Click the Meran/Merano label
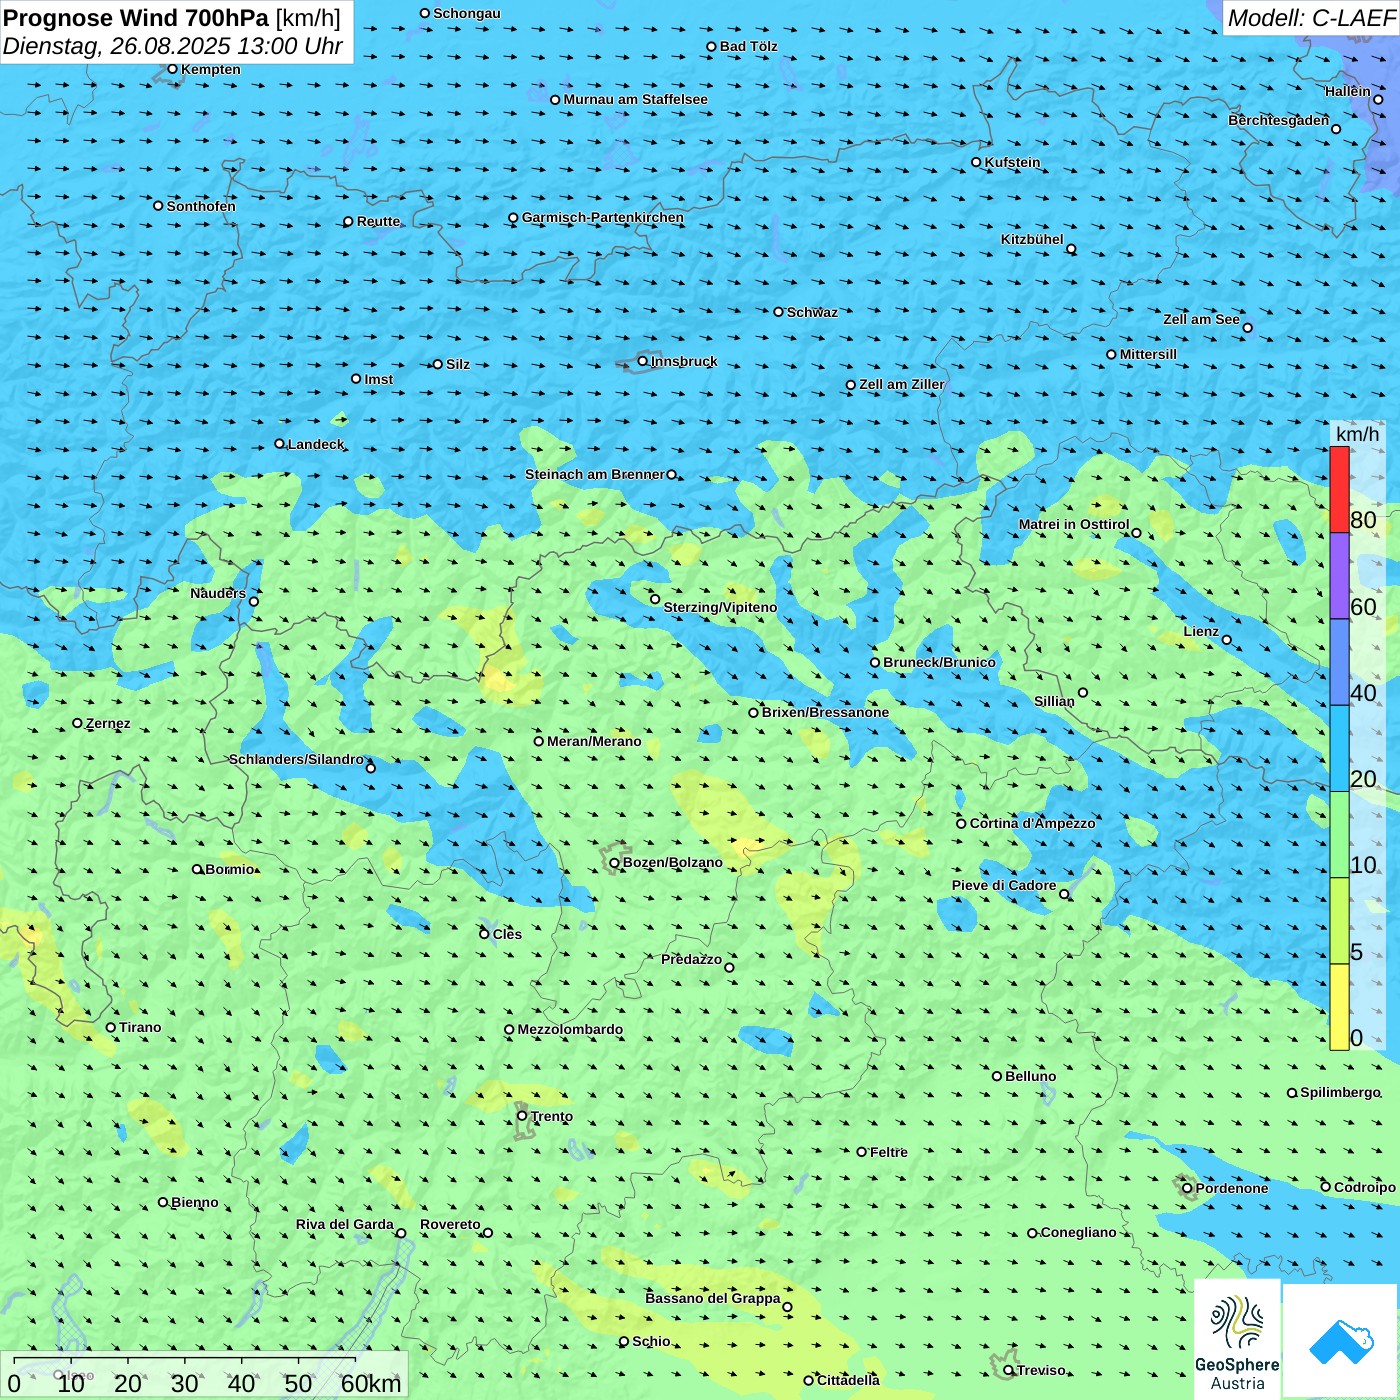This screenshot has height=1400, width=1400. pos(595,741)
